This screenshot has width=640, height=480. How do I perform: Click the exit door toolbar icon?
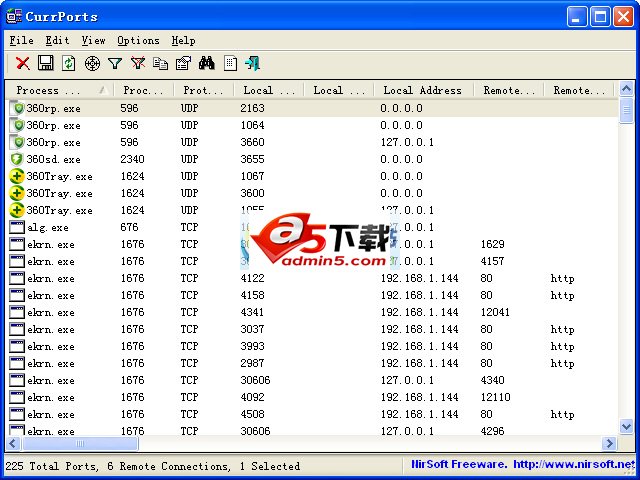point(252,63)
